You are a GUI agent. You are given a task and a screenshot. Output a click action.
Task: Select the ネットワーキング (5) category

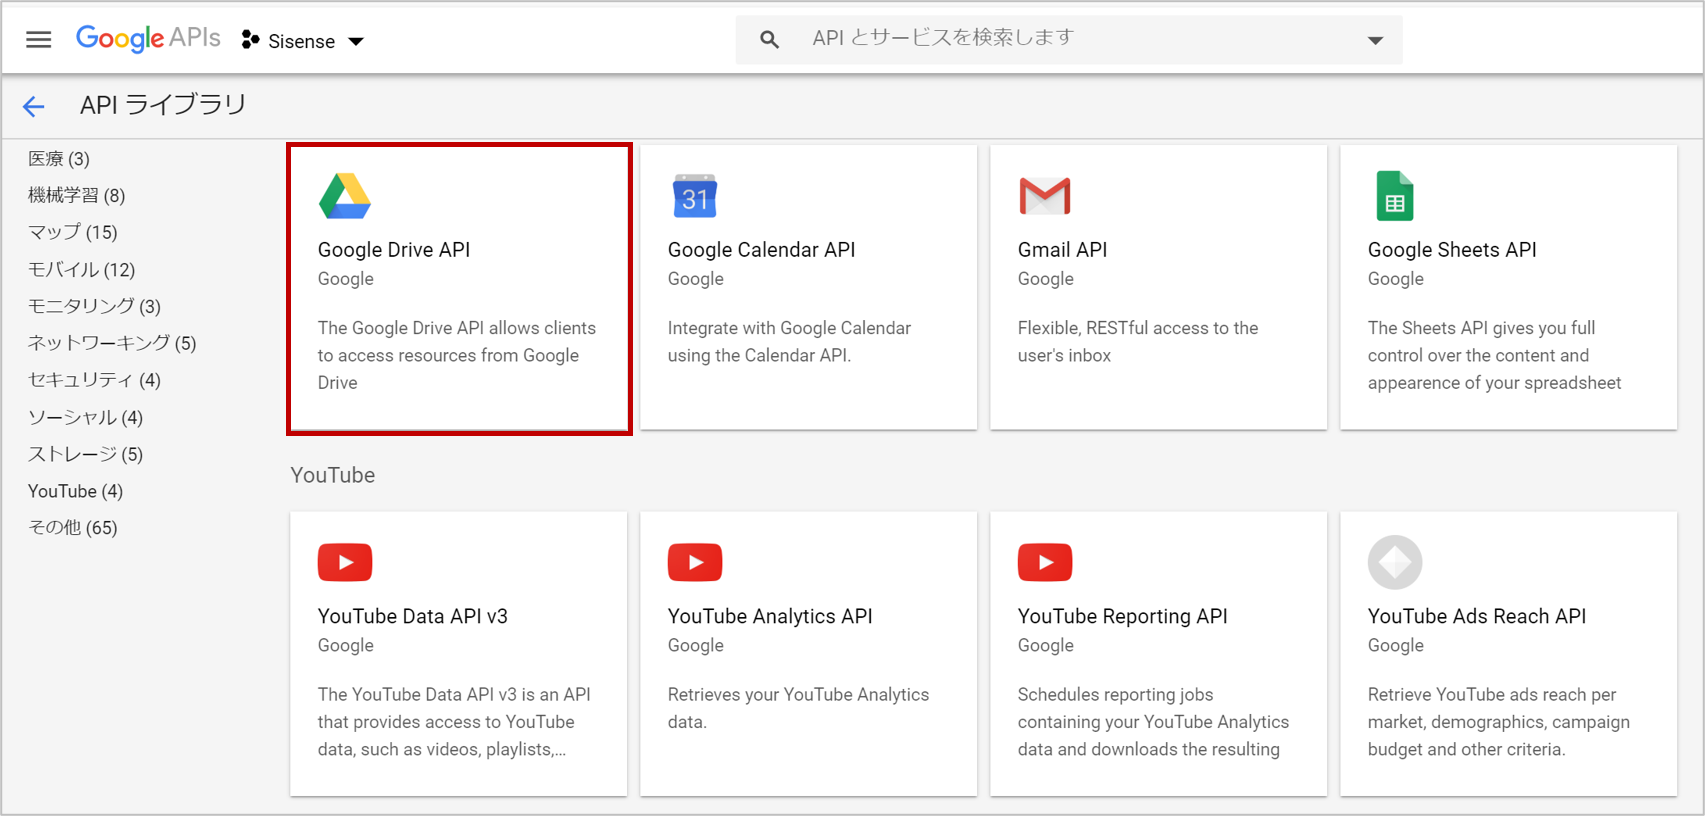point(112,343)
